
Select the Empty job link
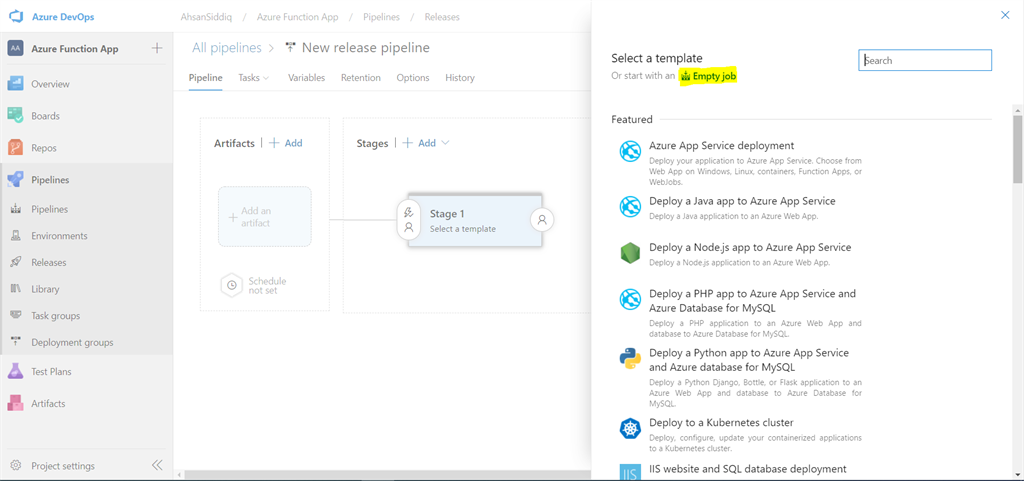click(x=709, y=76)
